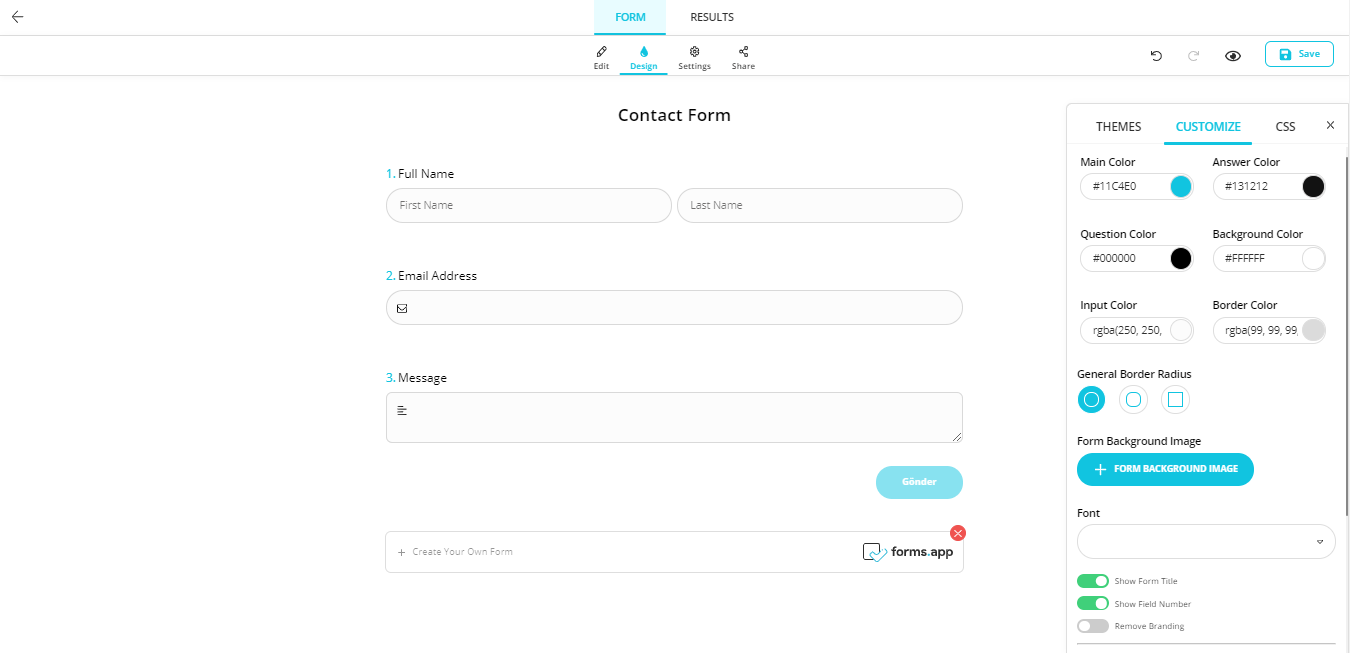Image resolution: width=1350 pixels, height=653 pixels.
Task: Select the square border radius option
Action: [x=1175, y=399]
